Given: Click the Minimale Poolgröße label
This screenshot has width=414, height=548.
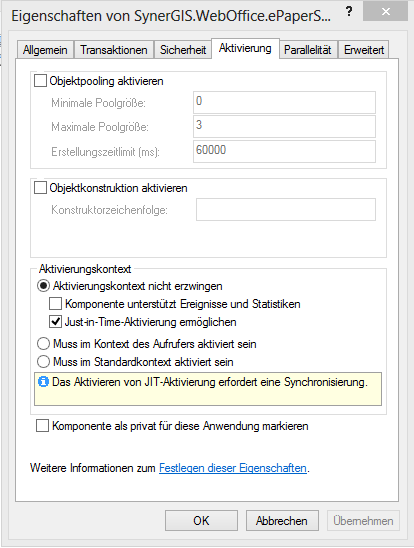Looking at the screenshot, I should (99, 103).
